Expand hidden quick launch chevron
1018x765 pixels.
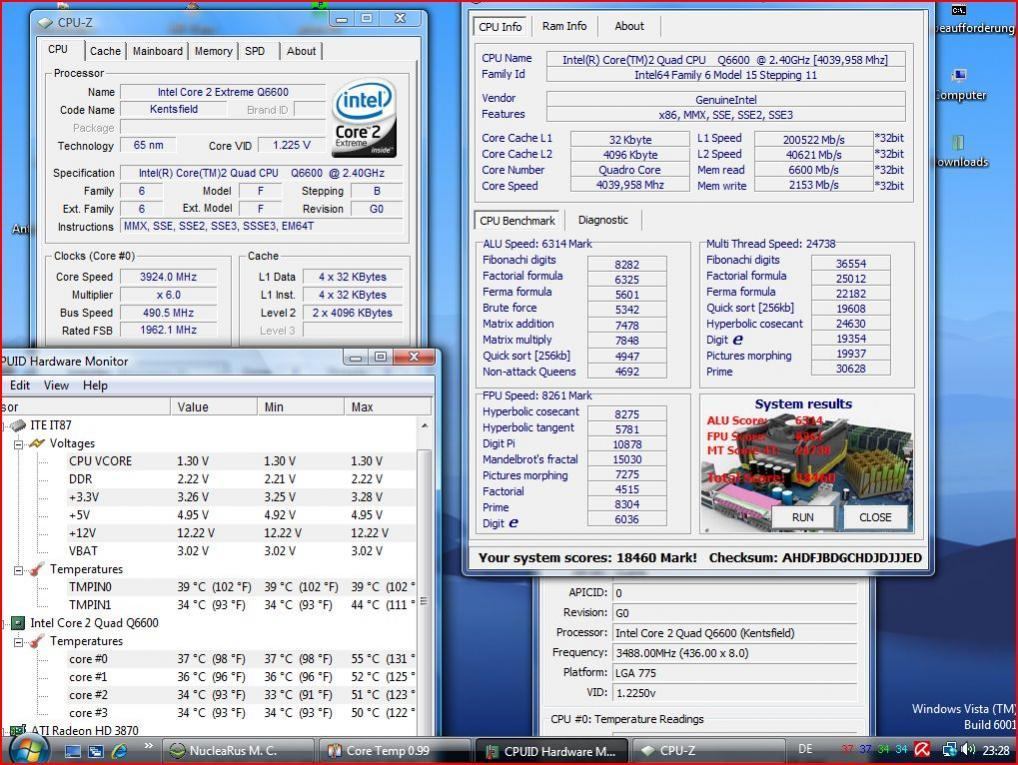coord(149,746)
